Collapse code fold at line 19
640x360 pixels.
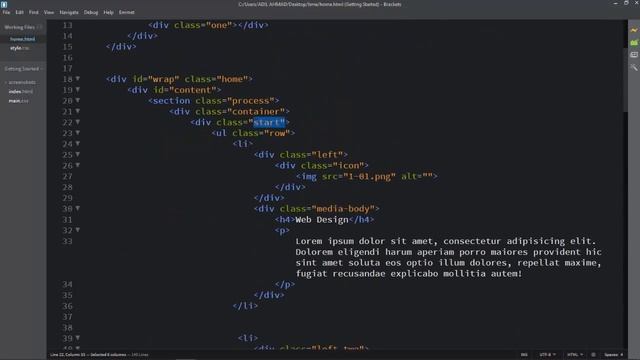point(78,89)
